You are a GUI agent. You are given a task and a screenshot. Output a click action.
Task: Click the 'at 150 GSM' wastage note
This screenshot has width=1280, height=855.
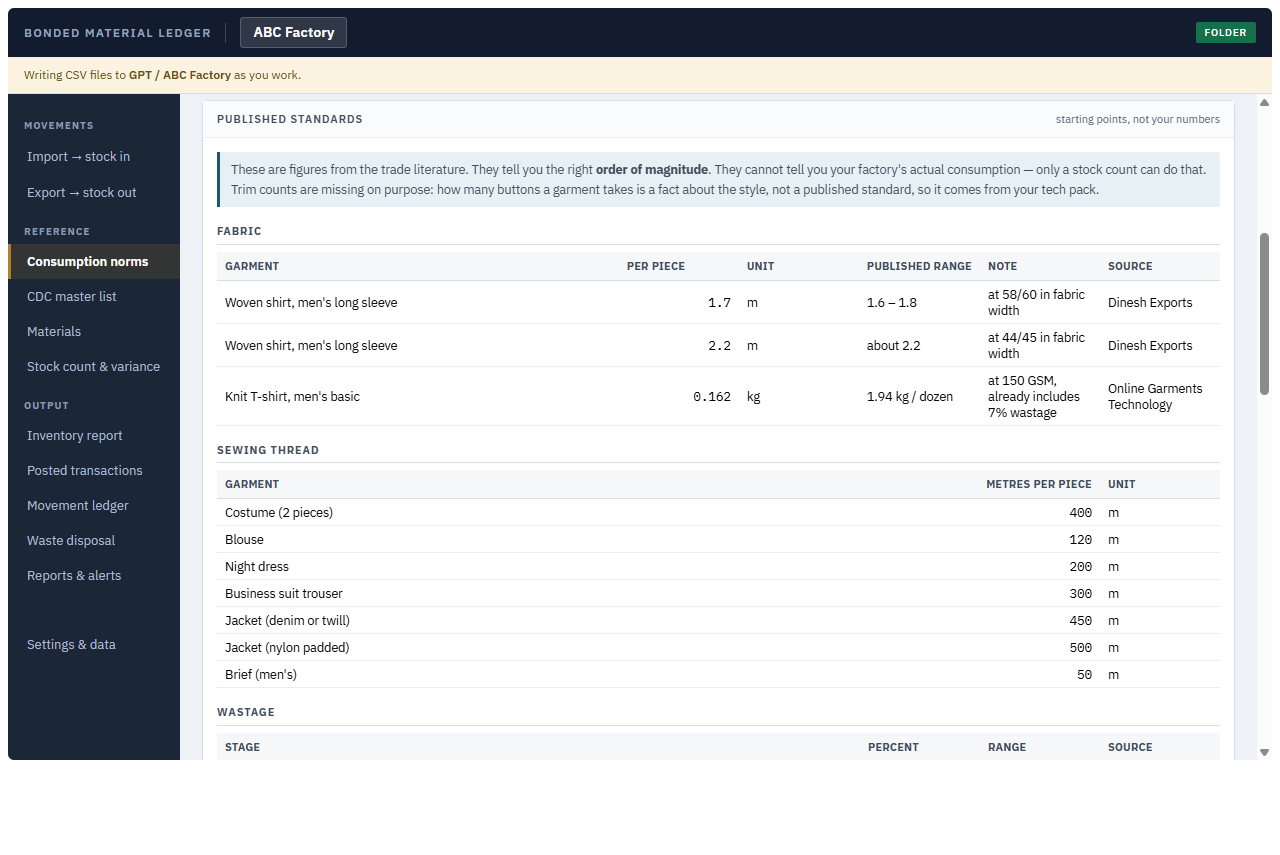tap(1034, 397)
